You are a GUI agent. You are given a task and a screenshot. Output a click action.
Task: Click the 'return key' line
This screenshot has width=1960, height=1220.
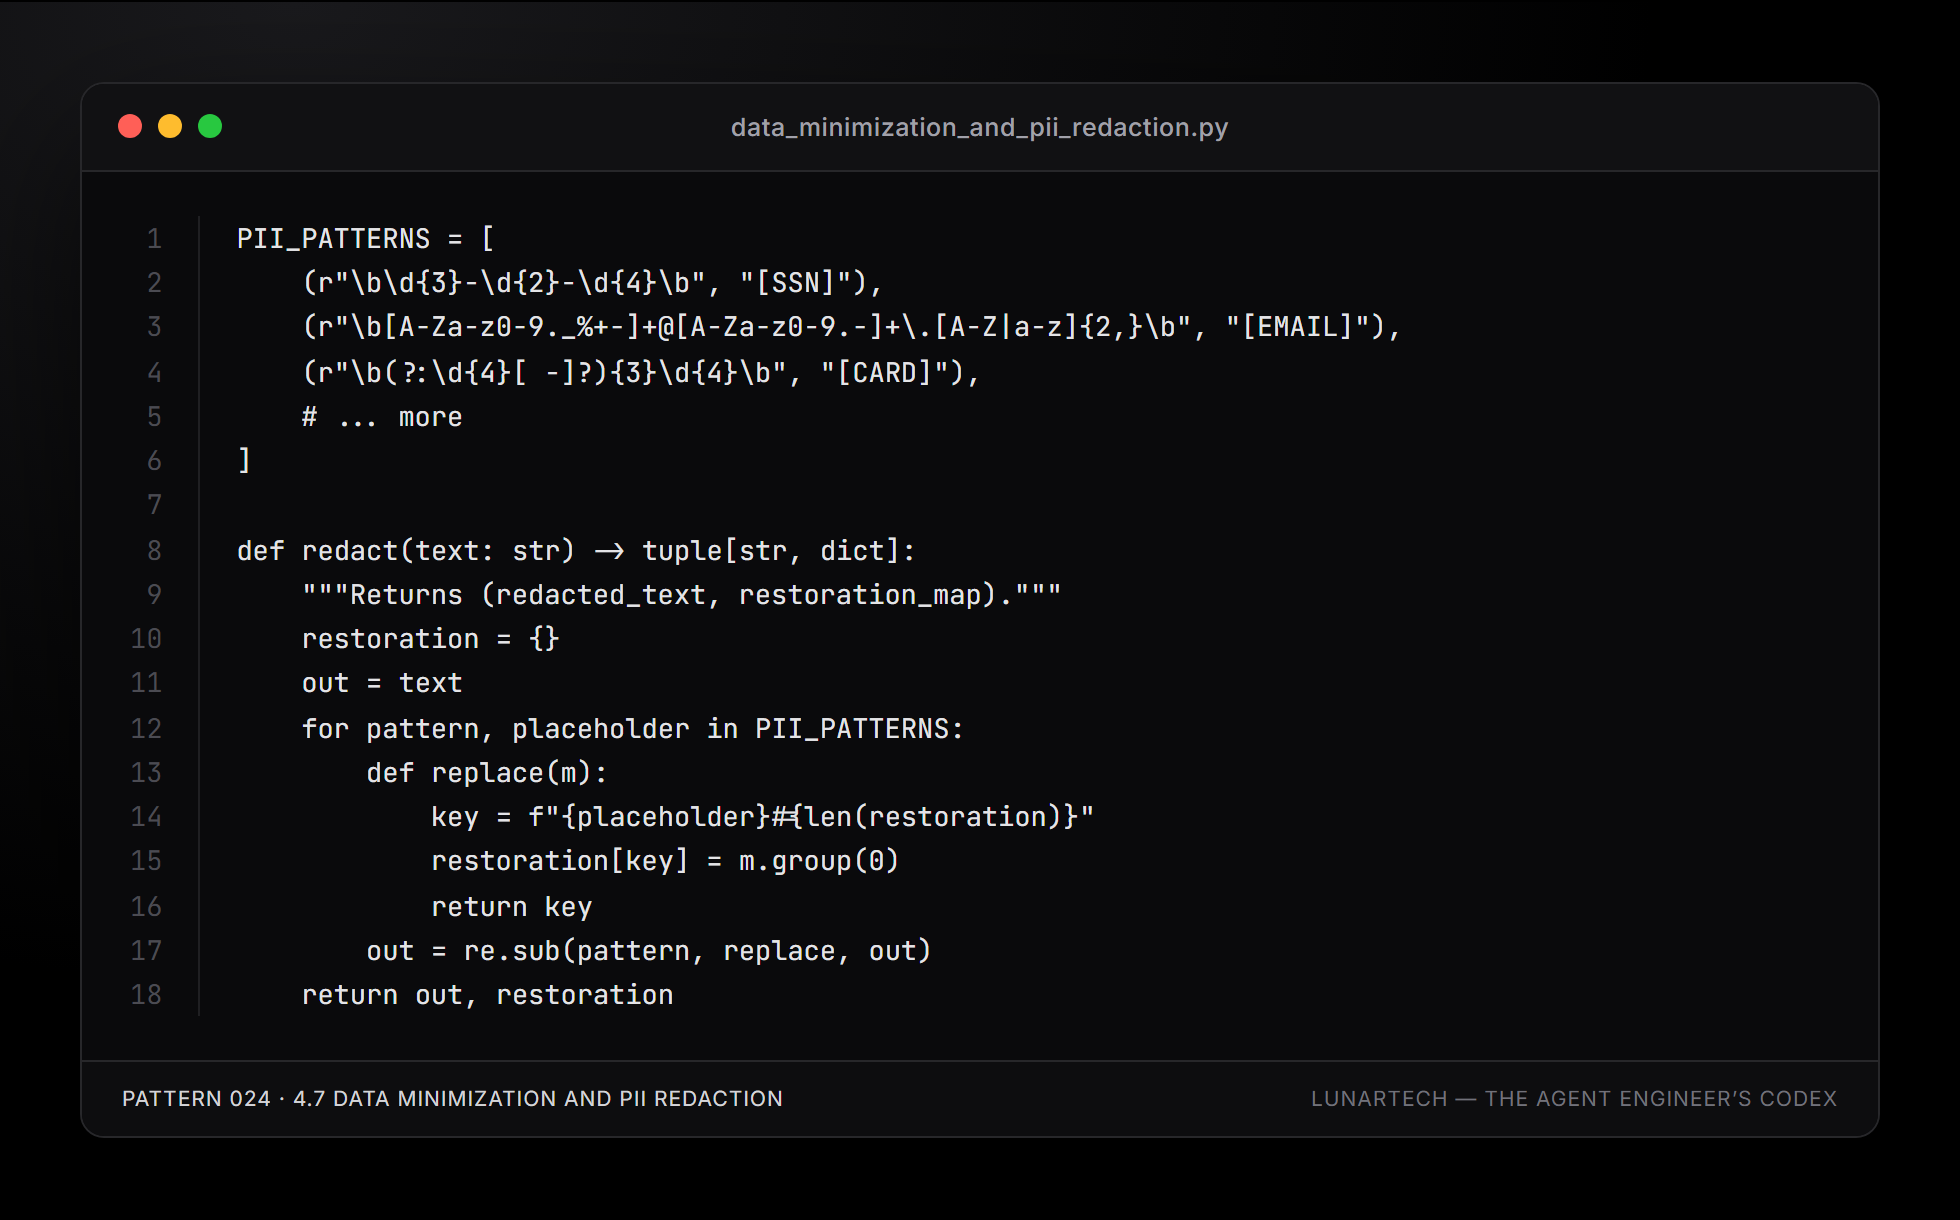click(512, 907)
